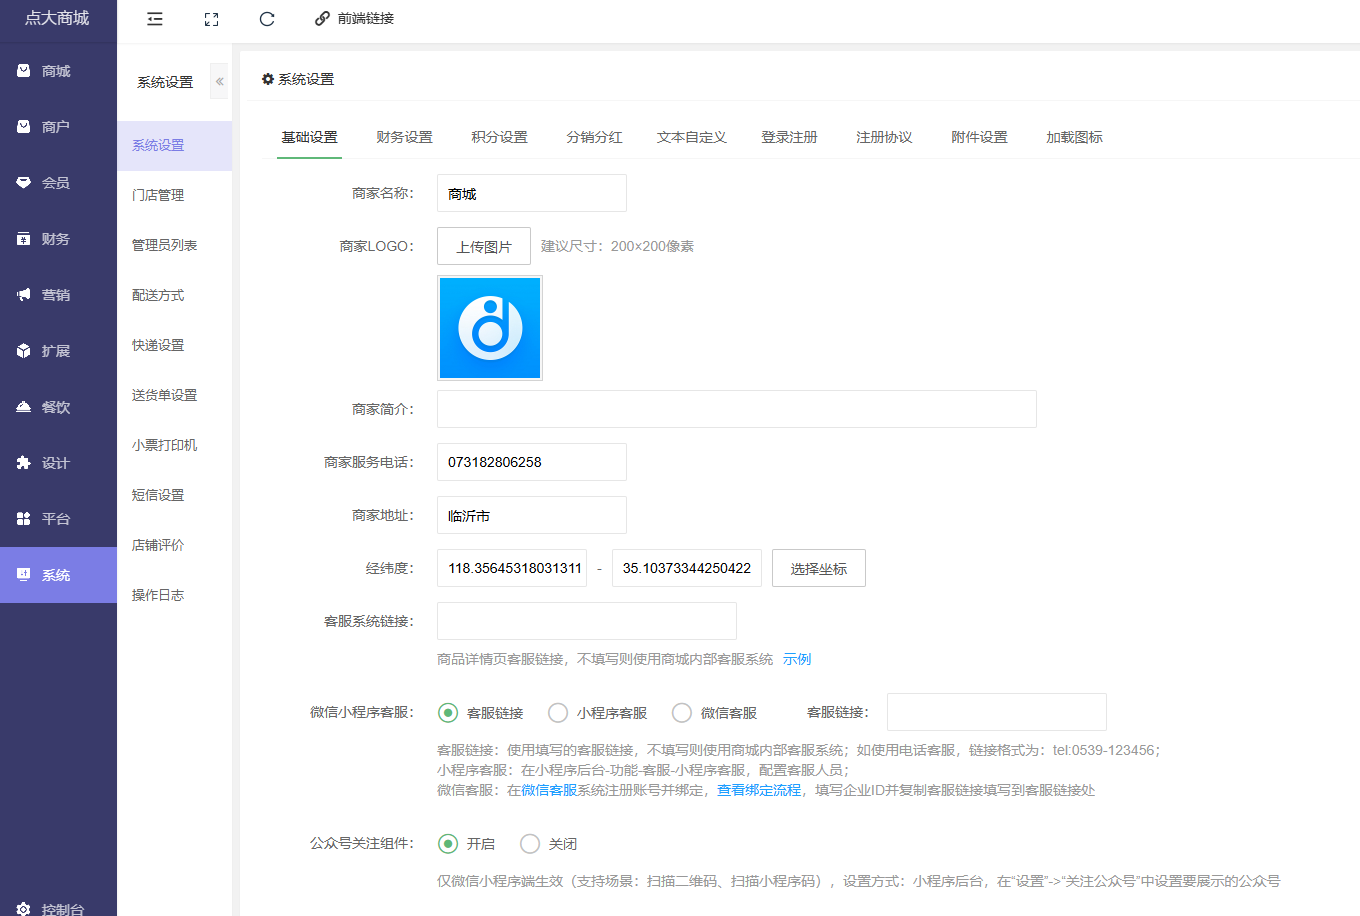Image resolution: width=1360 pixels, height=916 pixels.
Task: Switch to the 文本自定义 tab
Action: click(691, 137)
